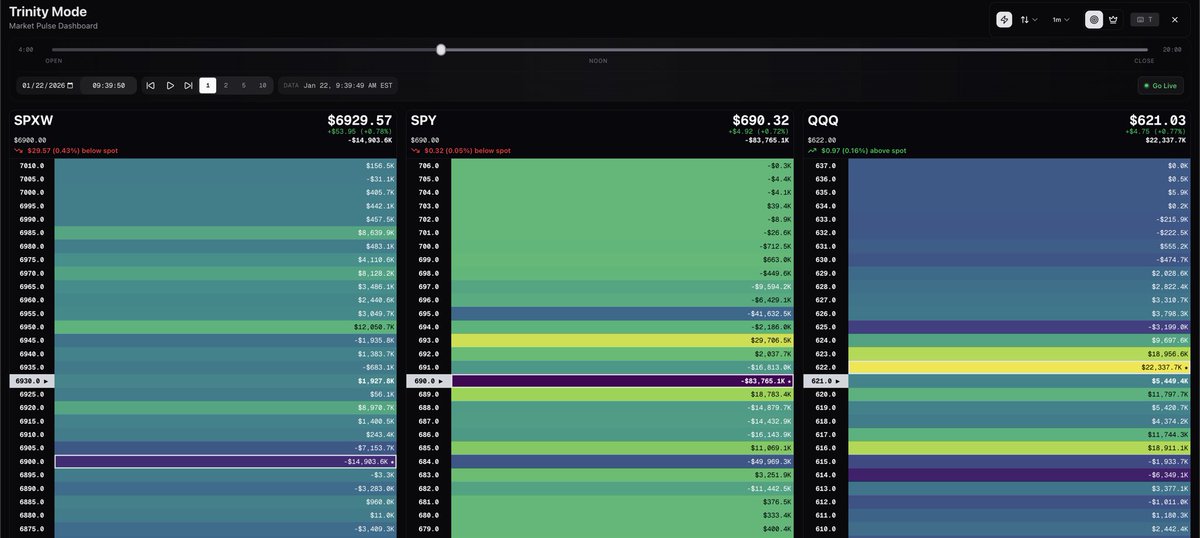Select playback speed 5
1200x538 pixels.
click(244, 86)
